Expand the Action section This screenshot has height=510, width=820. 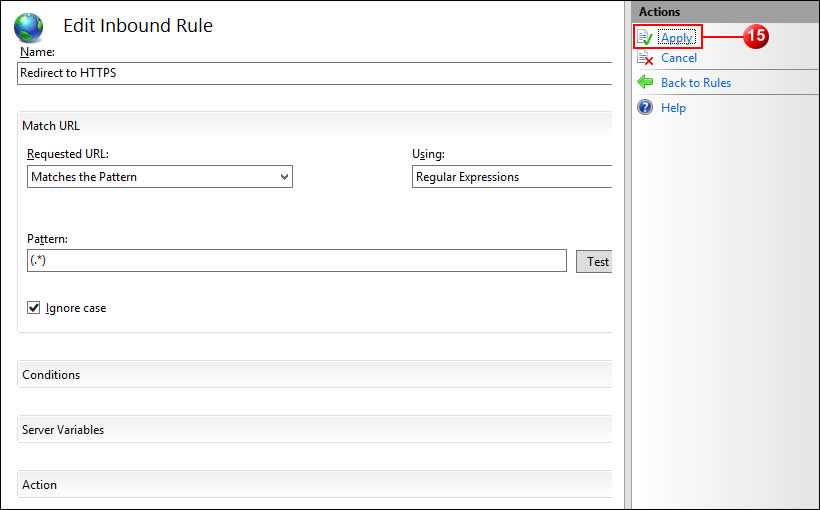[315, 484]
